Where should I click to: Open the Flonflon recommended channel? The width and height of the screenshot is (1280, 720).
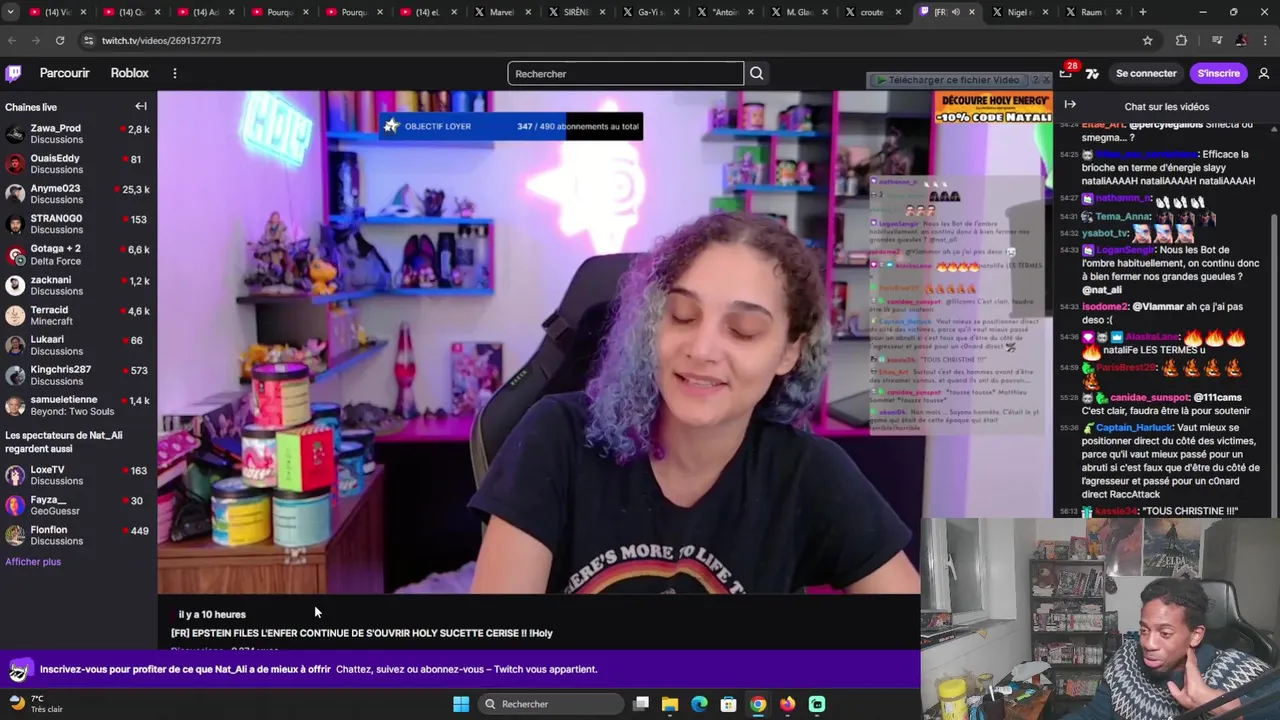click(78, 535)
